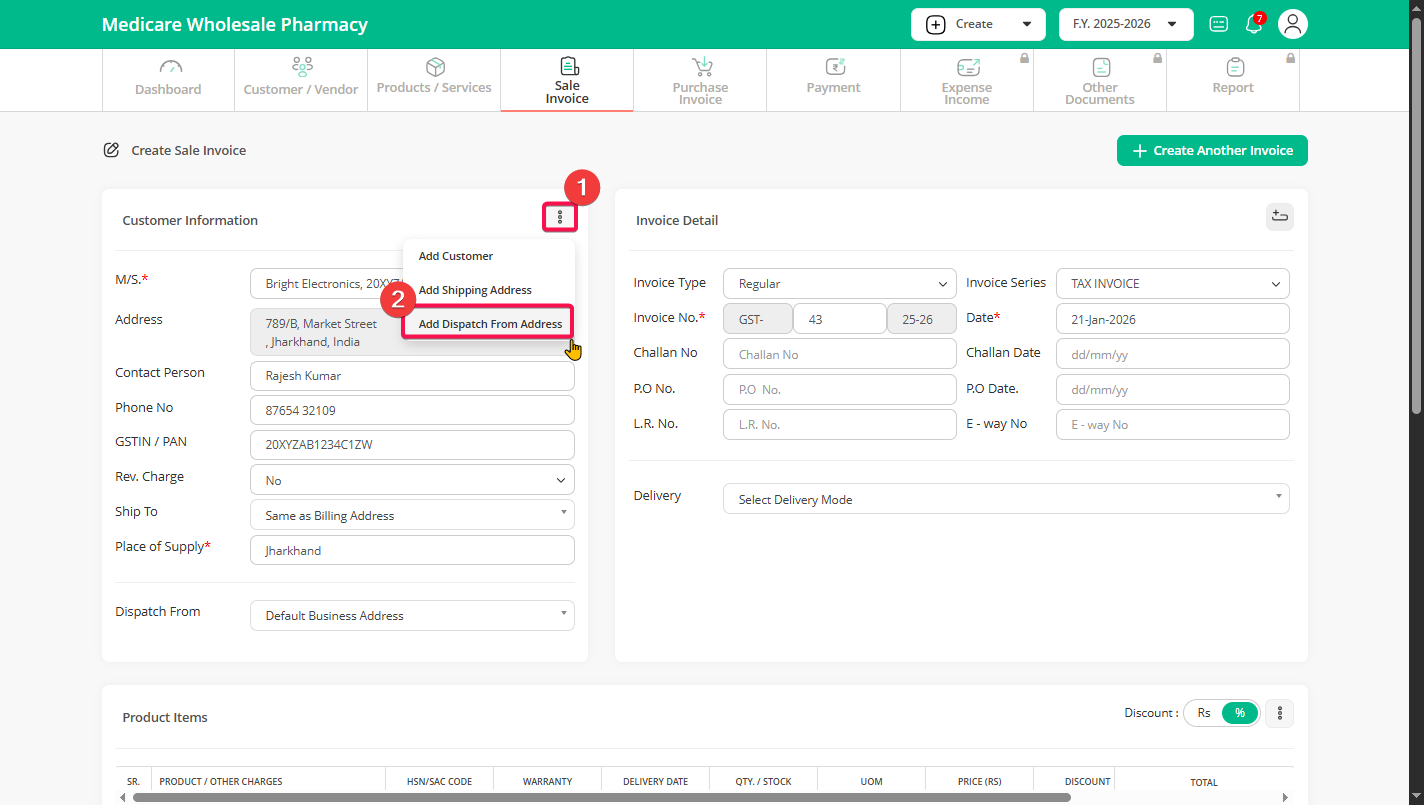The height and width of the screenshot is (805, 1424).
Task: Open the calculator icon in header
Action: [x=1218, y=25]
